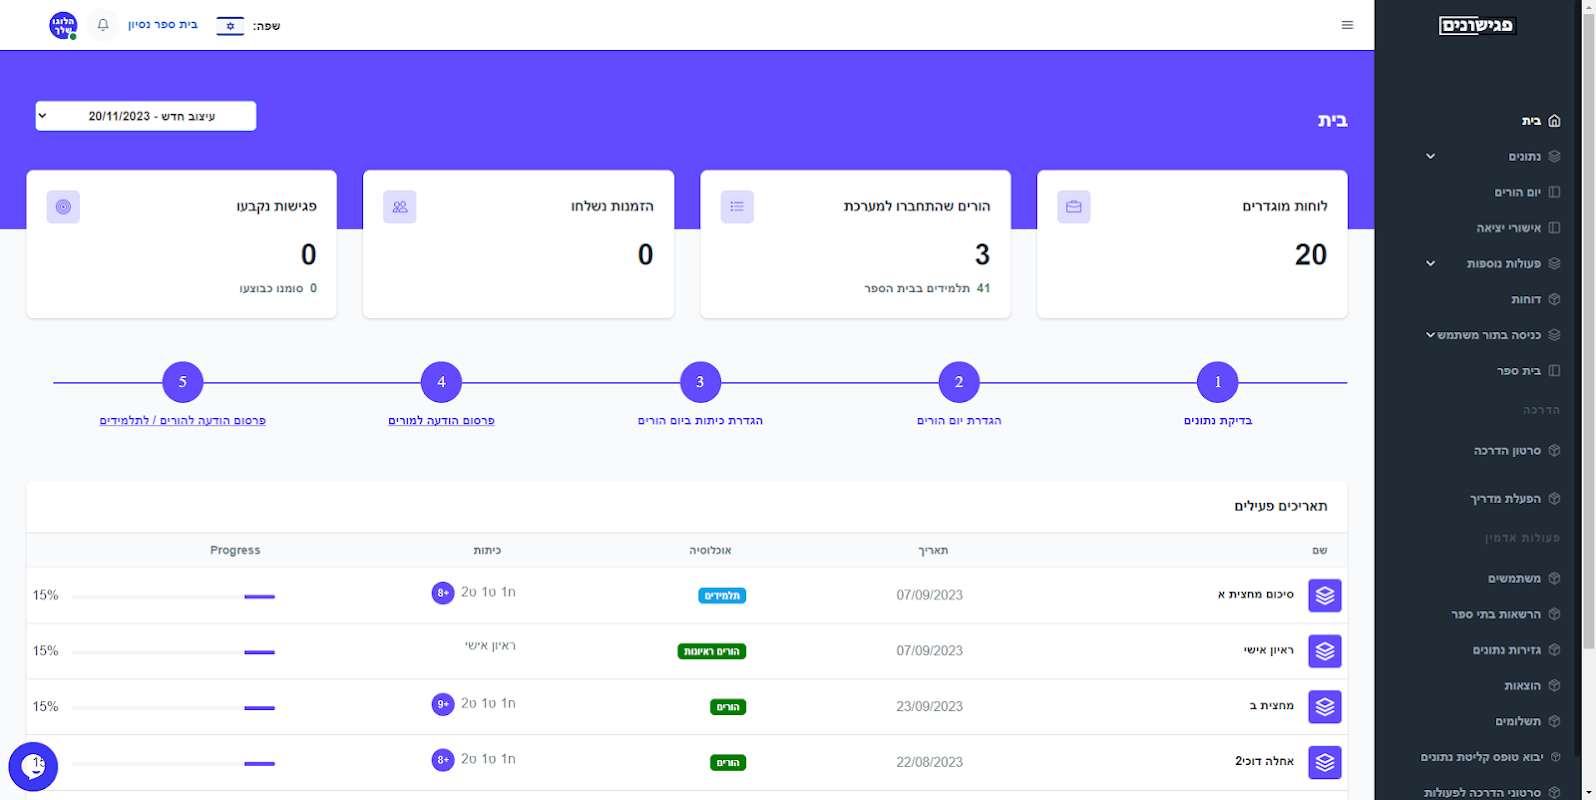Open the user logo avatar
Viewport: 1596px width, 800px height.
[x=63, y=26]
